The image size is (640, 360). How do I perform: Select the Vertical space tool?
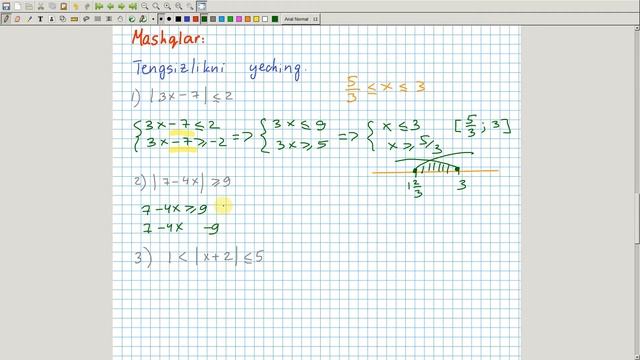click(x=109, y=19)
